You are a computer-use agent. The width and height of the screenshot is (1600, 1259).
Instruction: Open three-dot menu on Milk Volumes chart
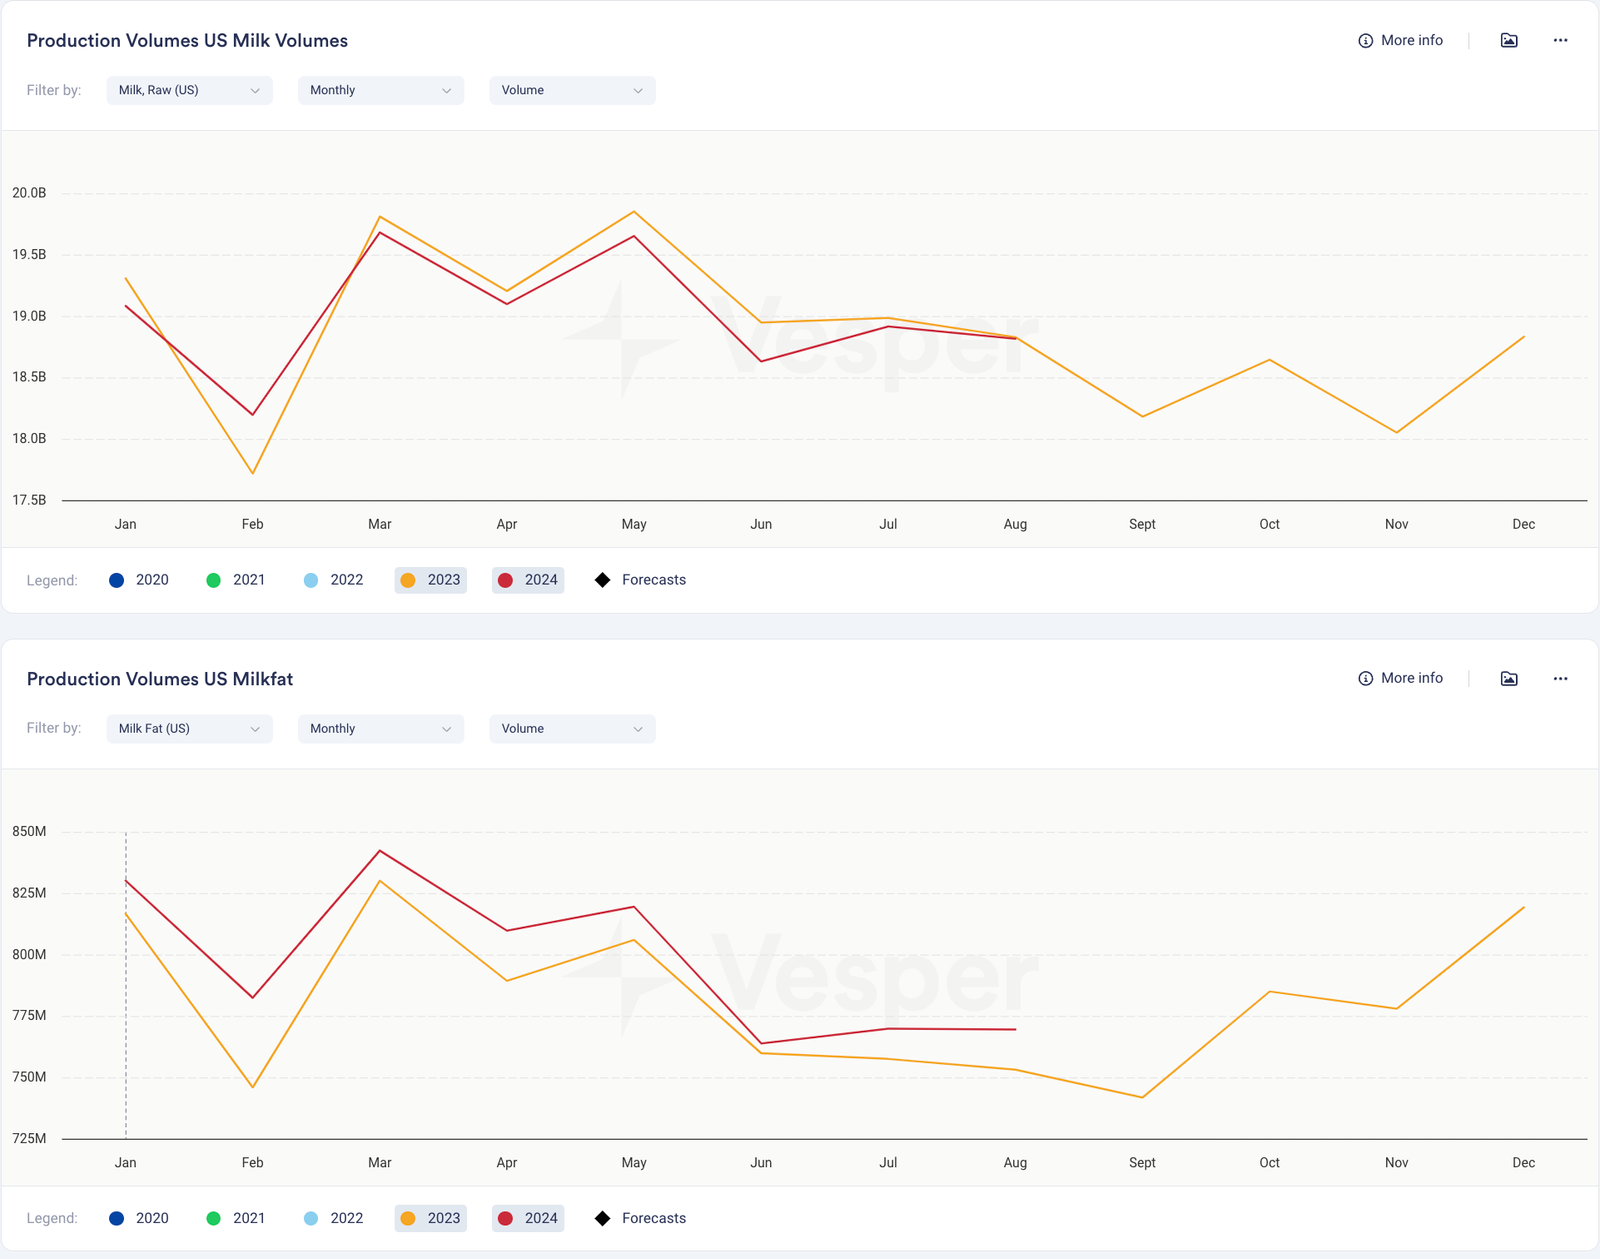(x=1560, y=41)
